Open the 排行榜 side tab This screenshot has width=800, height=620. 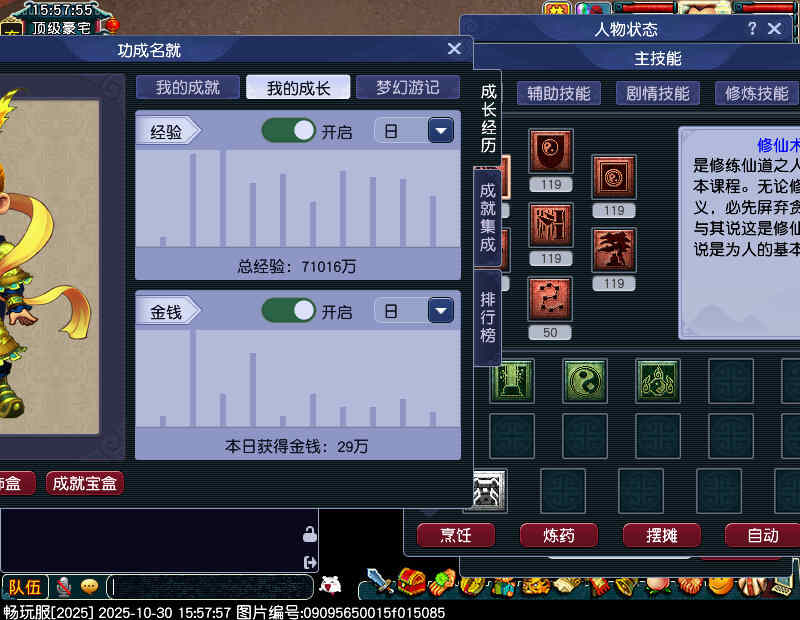tap(488, 317)
